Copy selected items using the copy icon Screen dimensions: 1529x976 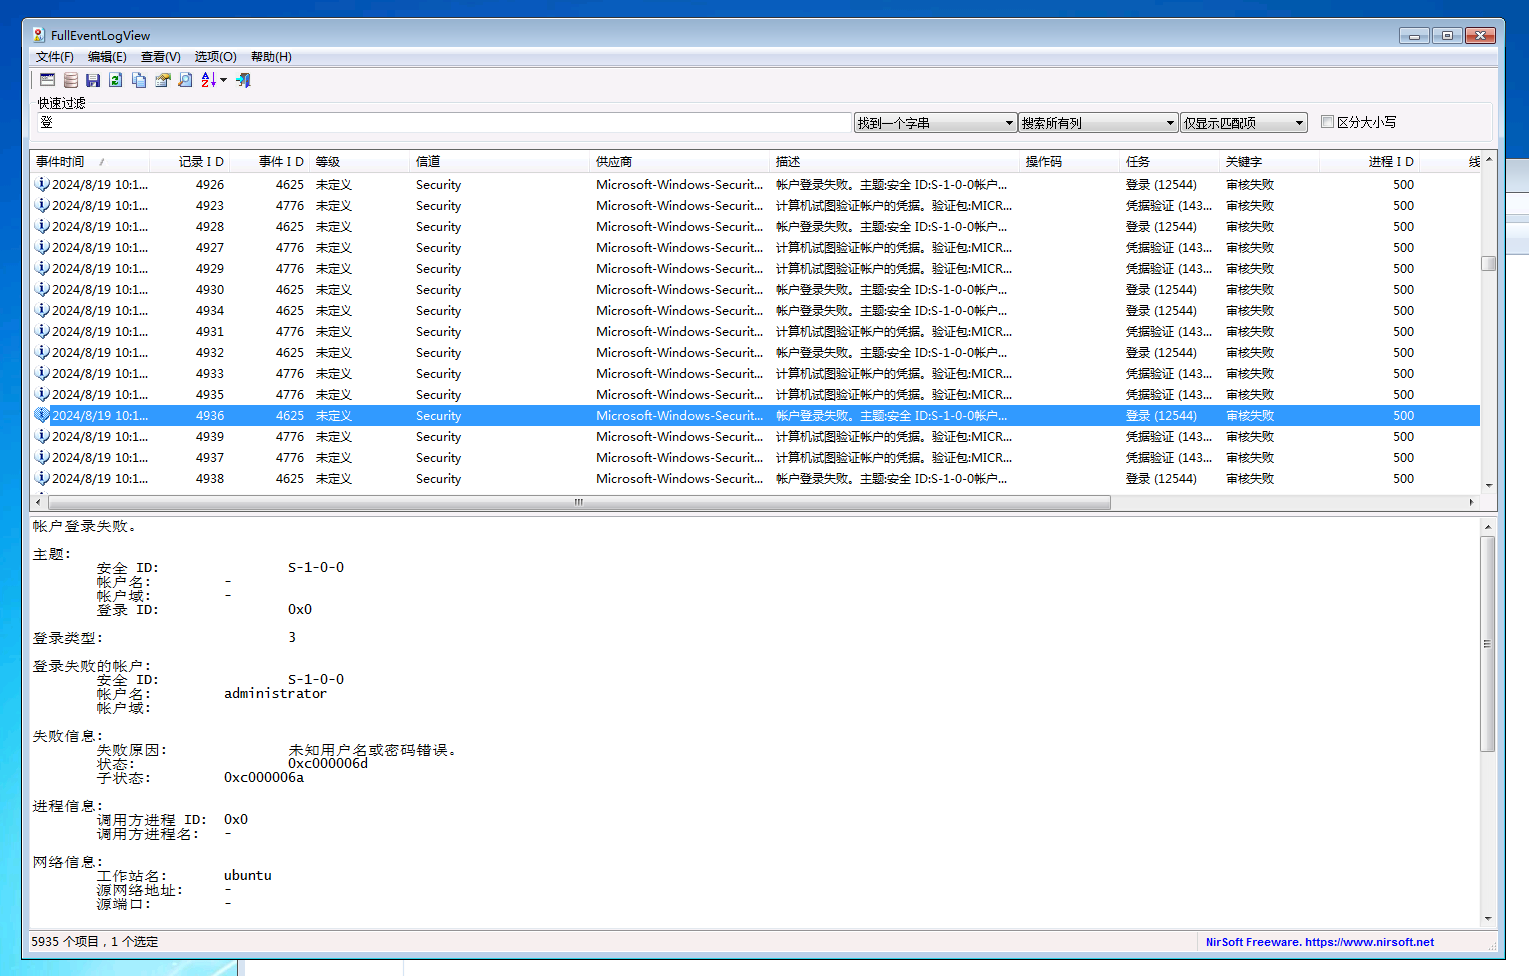tap(139, 80)
